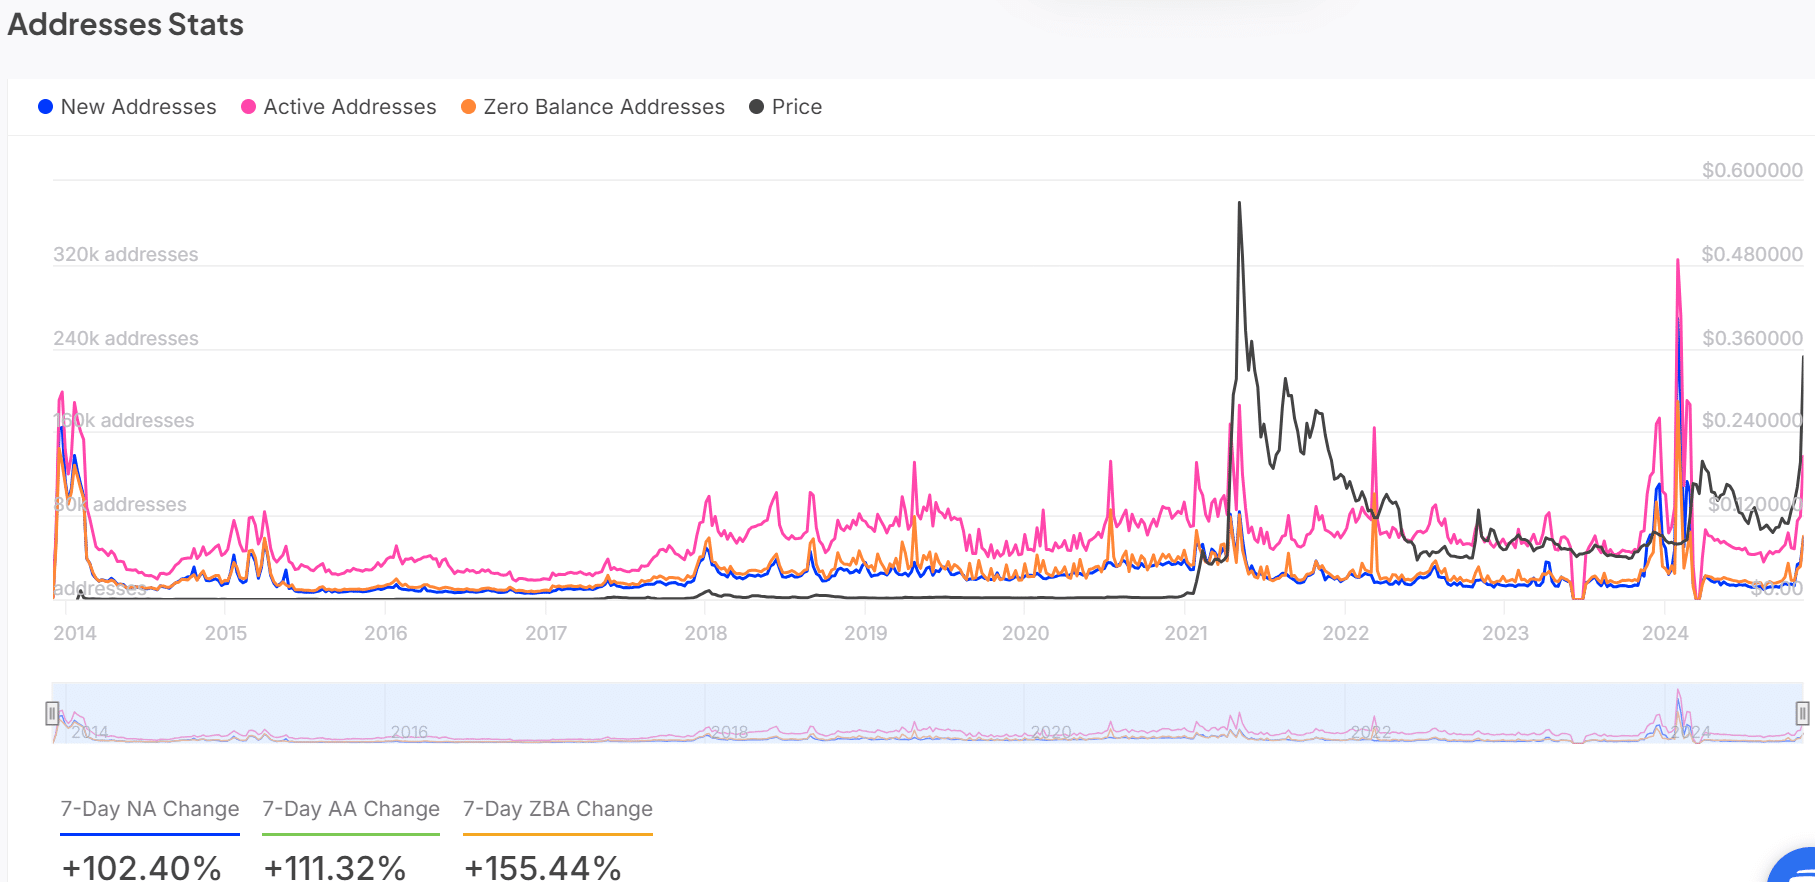Click the +102.40% change value
Viewport: 1815px width, 882px height.
pos(141,866)
